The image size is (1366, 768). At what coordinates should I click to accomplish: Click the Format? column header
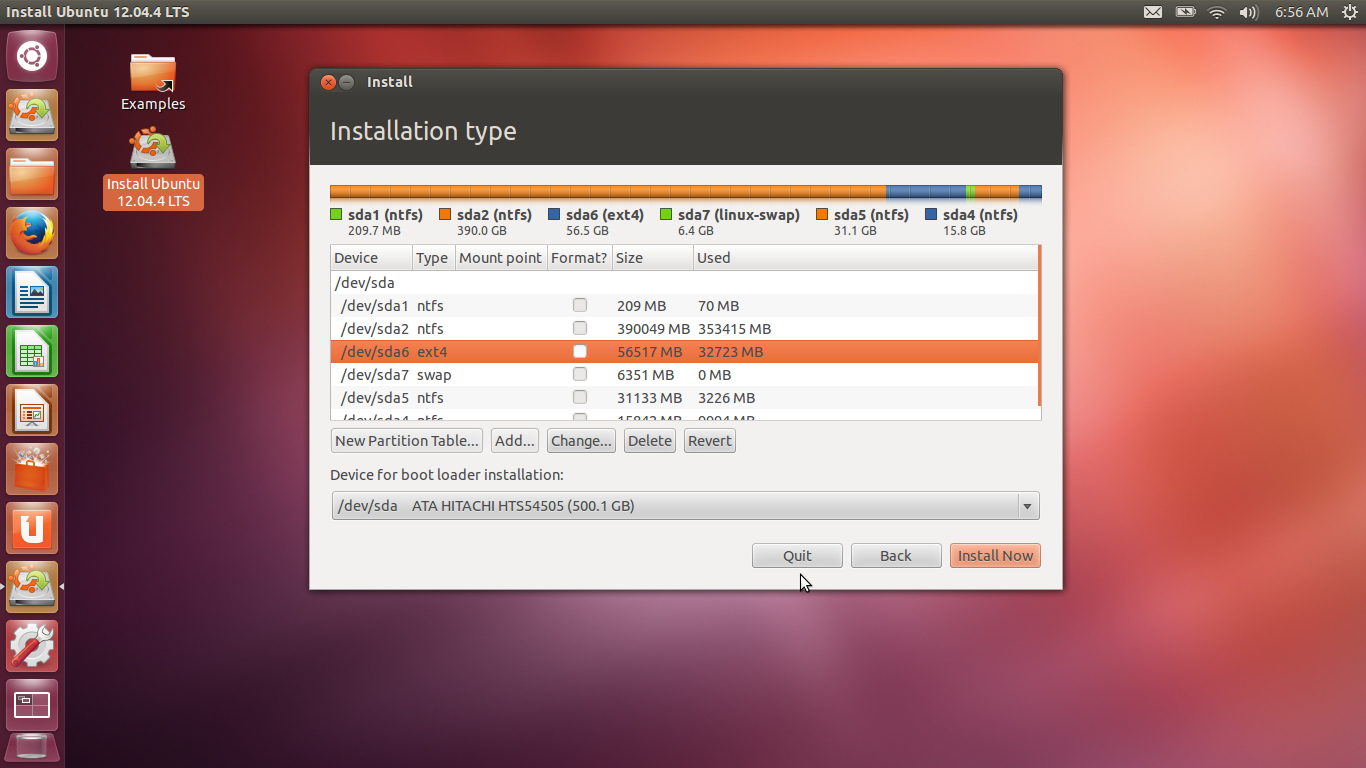click(579, 258)
